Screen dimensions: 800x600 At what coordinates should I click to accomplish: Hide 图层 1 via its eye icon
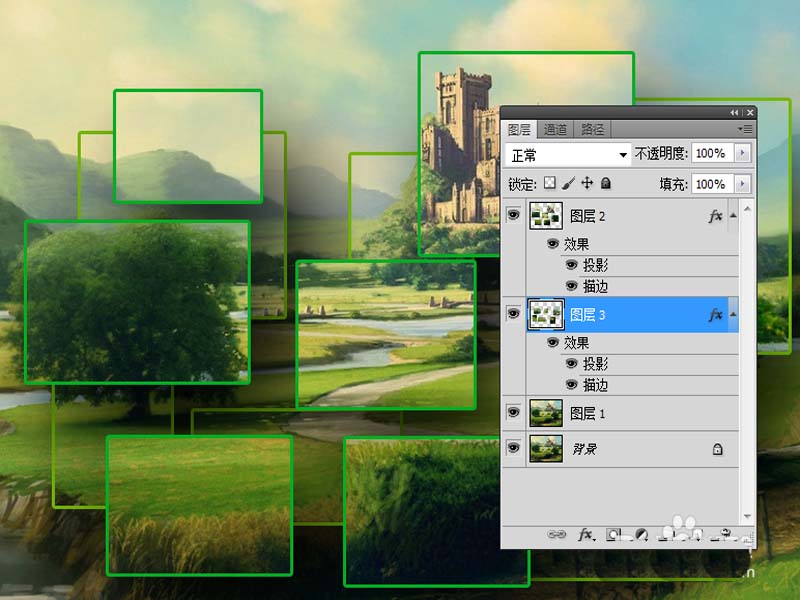[513, 412]
